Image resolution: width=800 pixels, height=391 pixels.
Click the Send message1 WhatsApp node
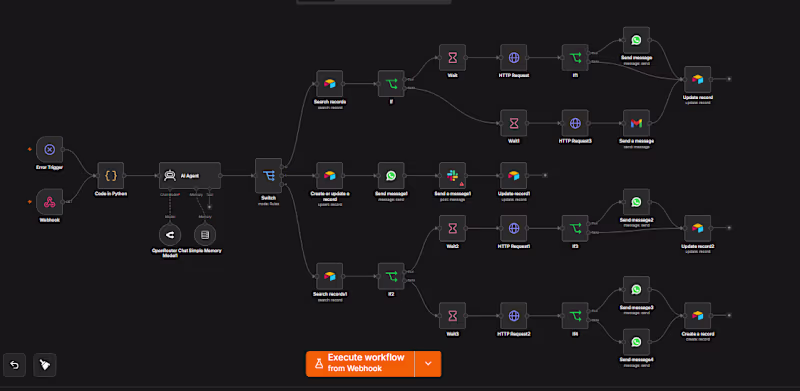click(391, 176)
